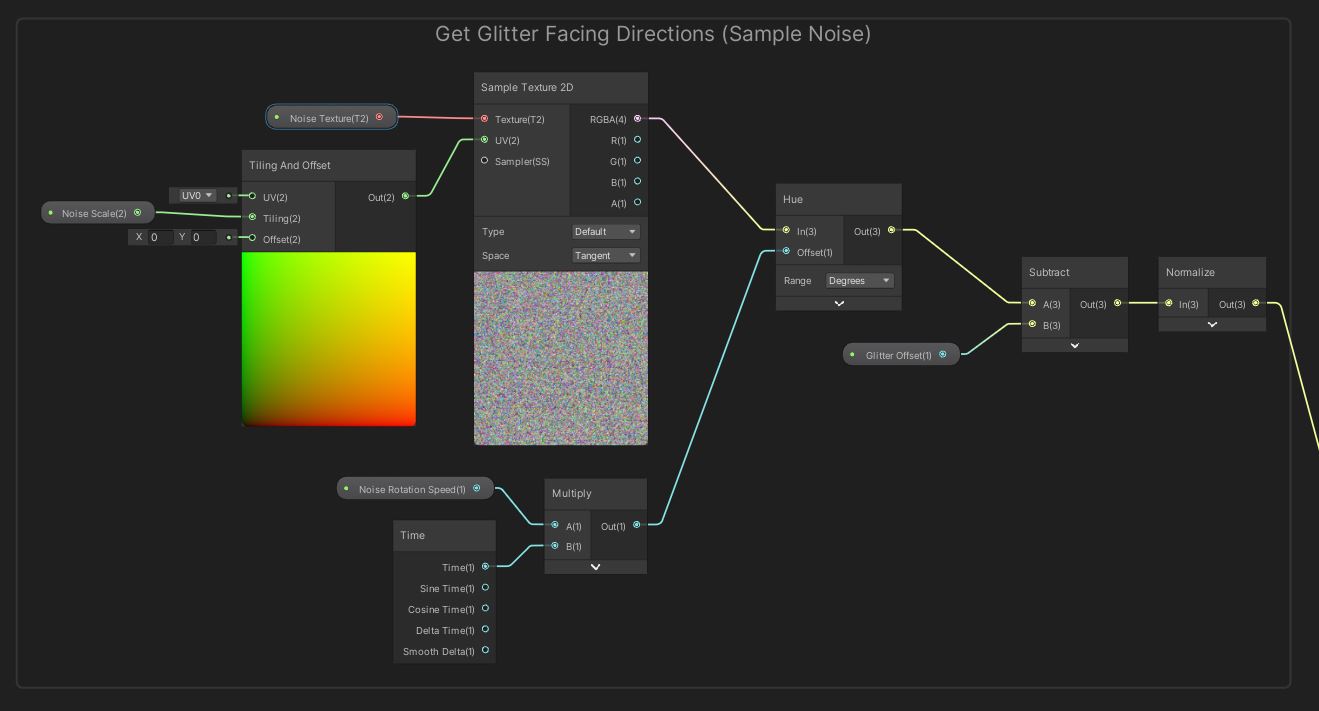Collapse the Subtract node using its chevron
Screen dimensions: 1319x711
pyautogui.click(x=1074, y=345)
